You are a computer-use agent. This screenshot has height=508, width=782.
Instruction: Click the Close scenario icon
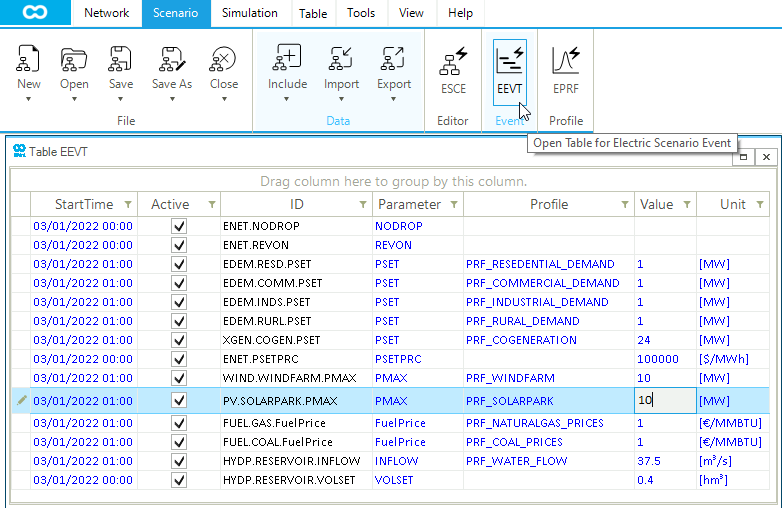tap(224, 59)
